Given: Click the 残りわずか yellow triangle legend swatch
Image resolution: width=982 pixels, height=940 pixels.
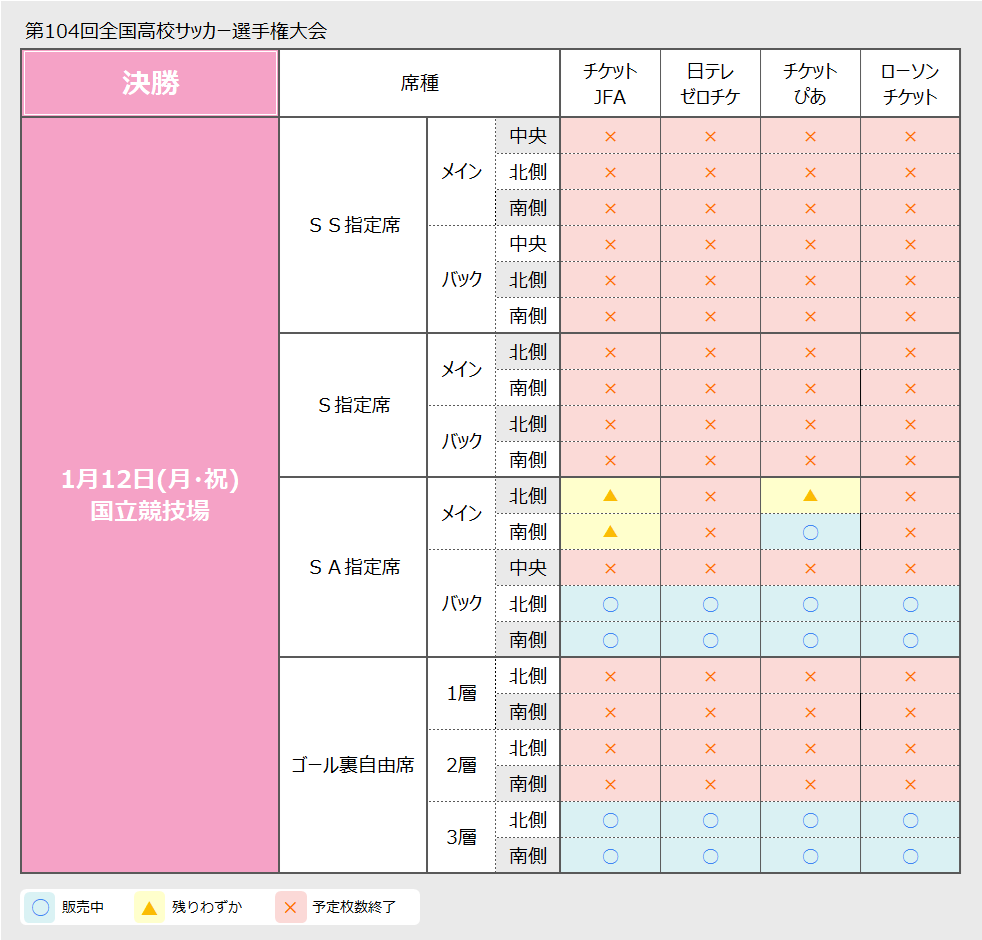Looking at the screenshot, I should [149, 908].
